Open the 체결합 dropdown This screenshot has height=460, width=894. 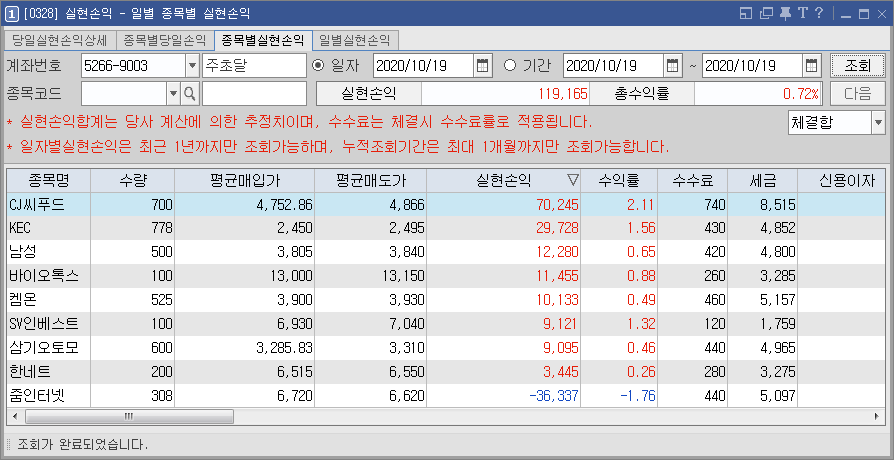[x=878, y=122]
